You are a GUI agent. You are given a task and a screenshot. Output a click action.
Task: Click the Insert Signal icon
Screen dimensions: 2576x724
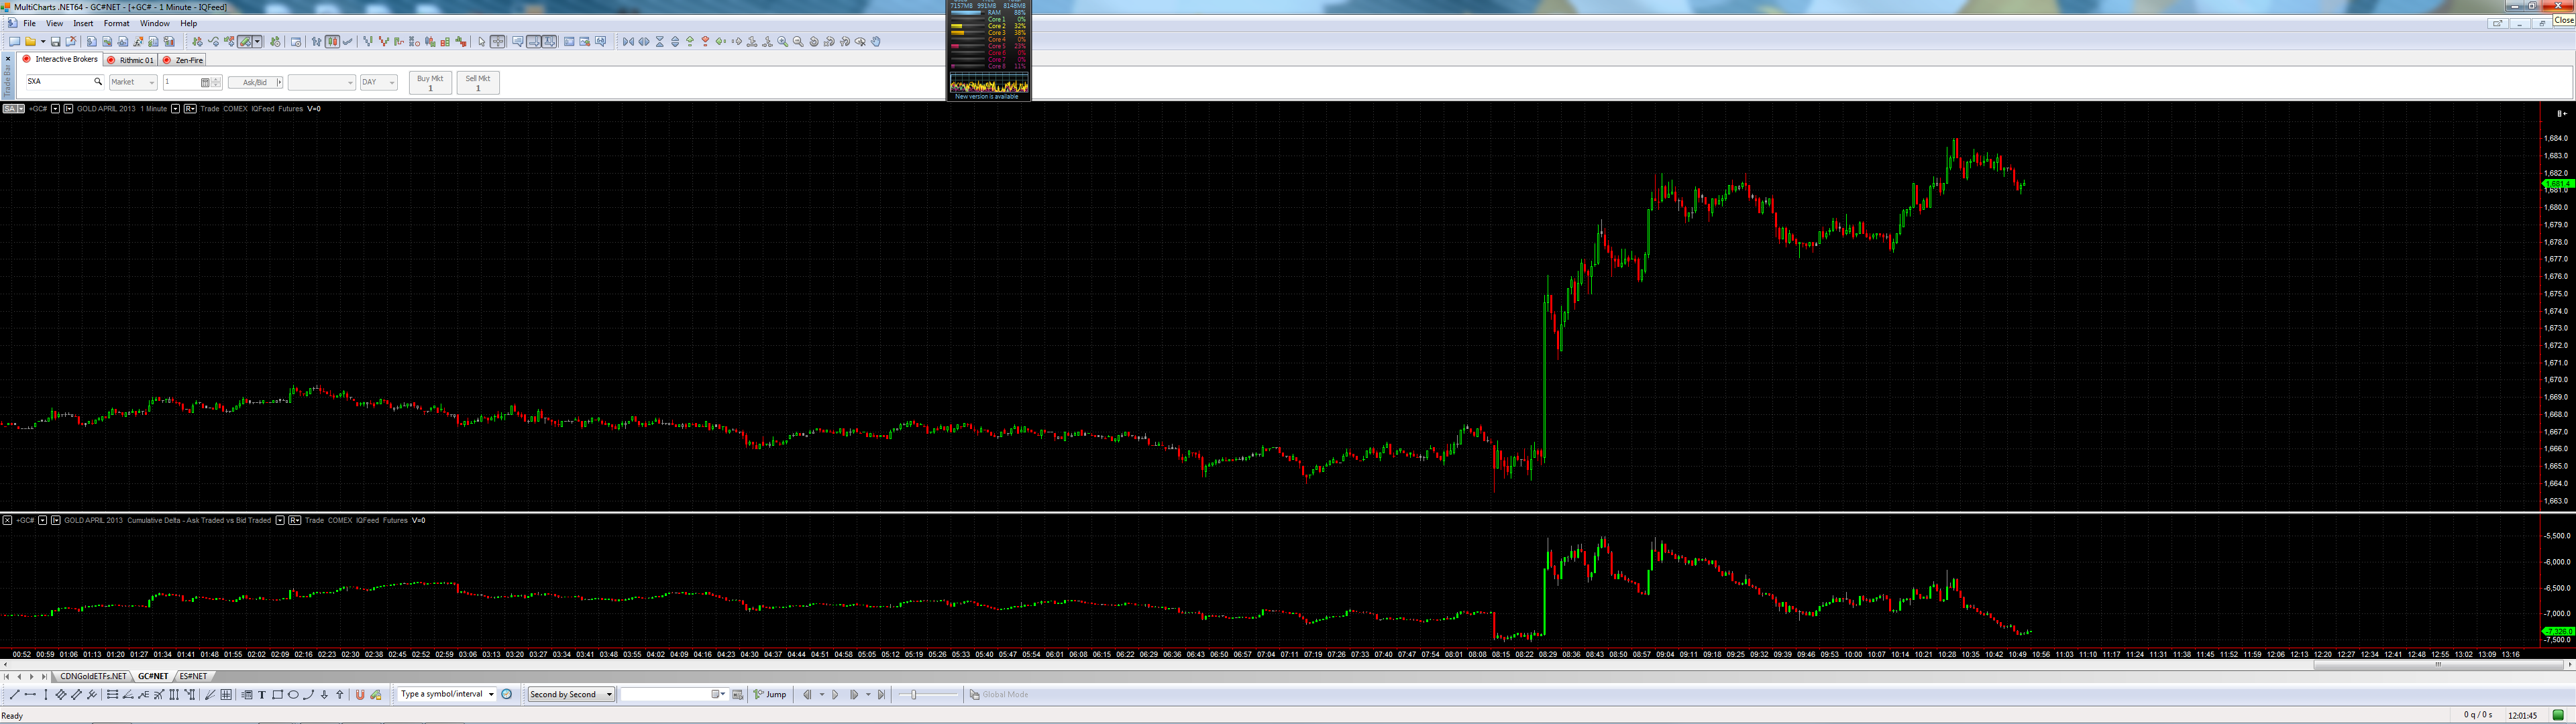[229, 42]
